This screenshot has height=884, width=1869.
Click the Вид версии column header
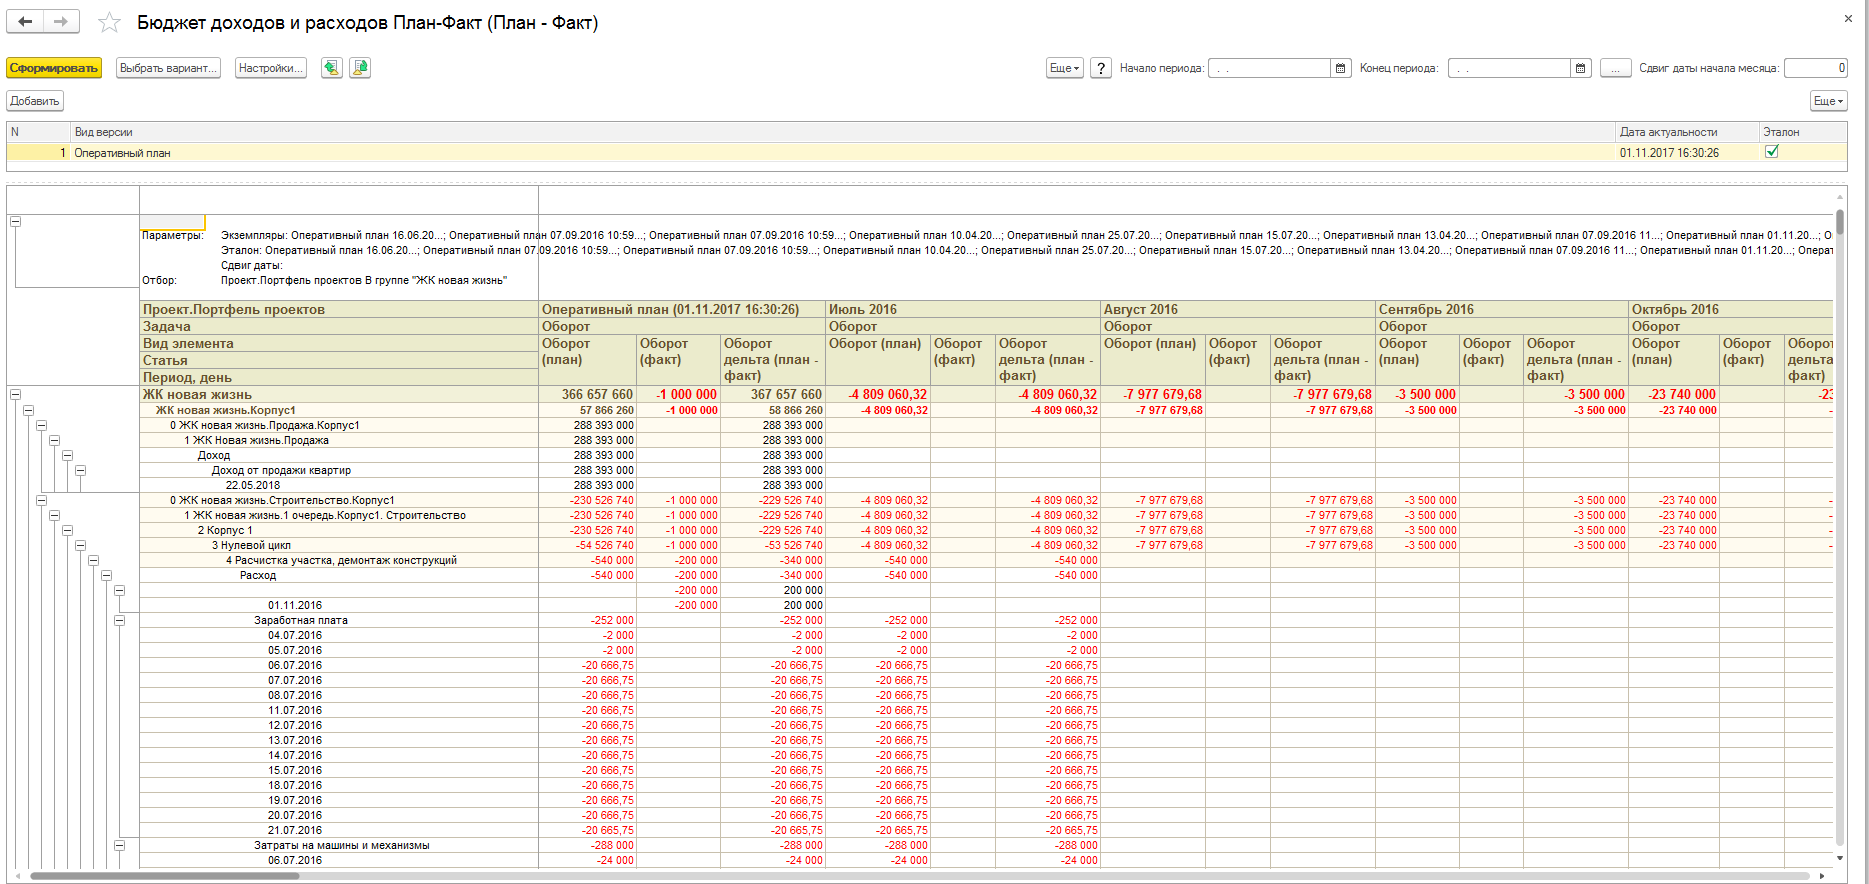(843, 132)
